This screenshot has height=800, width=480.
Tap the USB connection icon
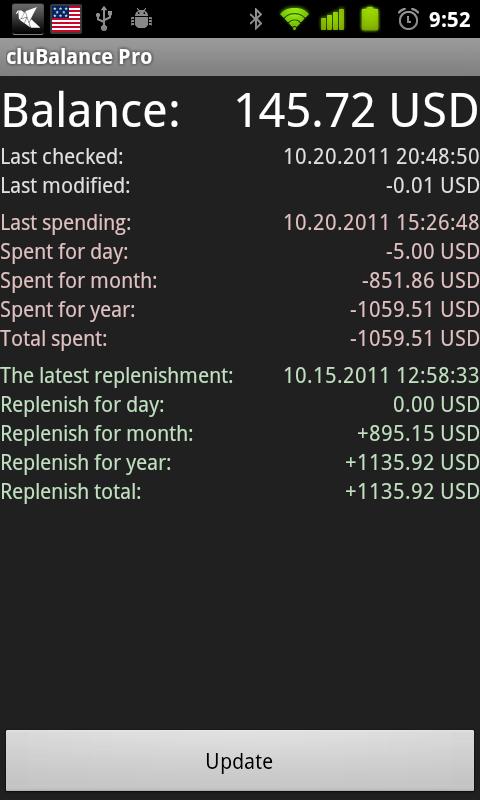(x=104, y=19)
